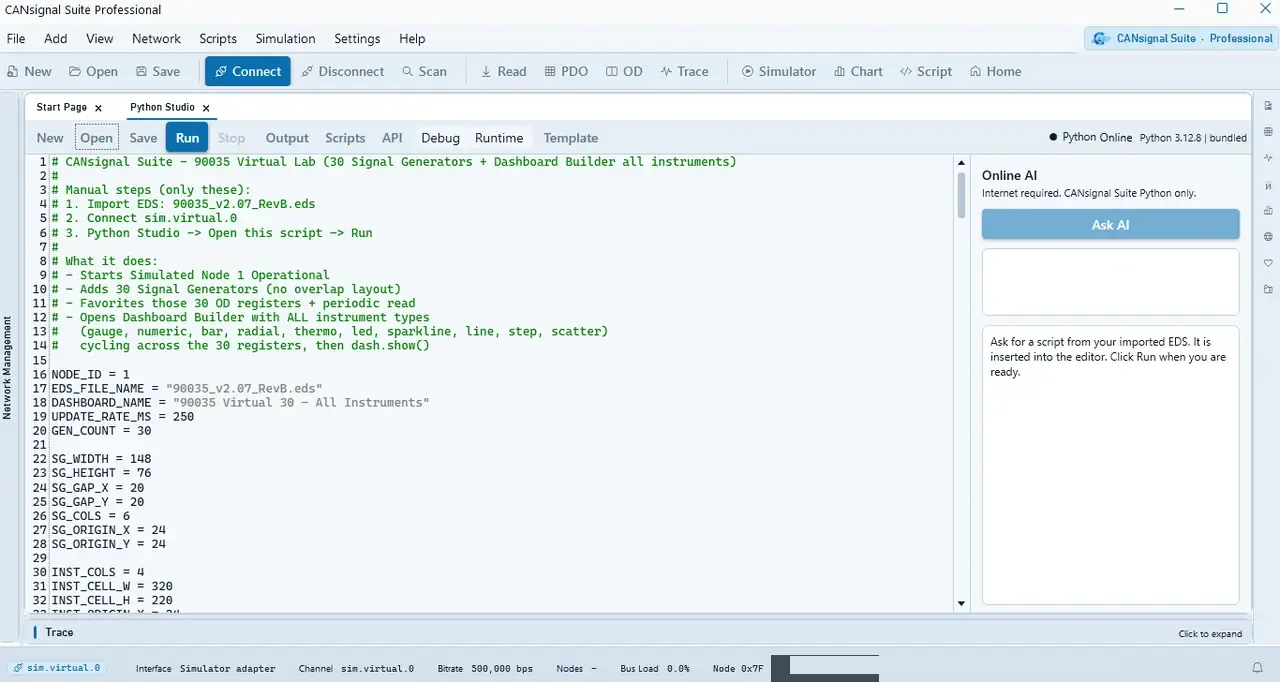
Task: Run the Python script
Action: (x=187, y=138)
